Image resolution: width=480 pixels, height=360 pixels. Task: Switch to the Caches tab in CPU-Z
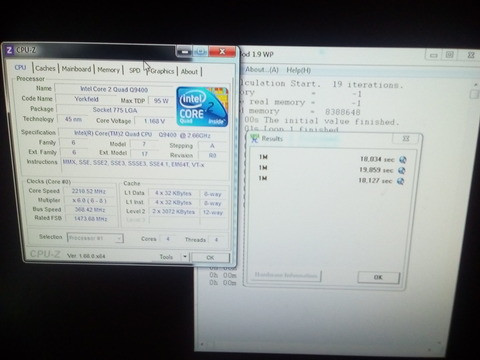point(45,69)
